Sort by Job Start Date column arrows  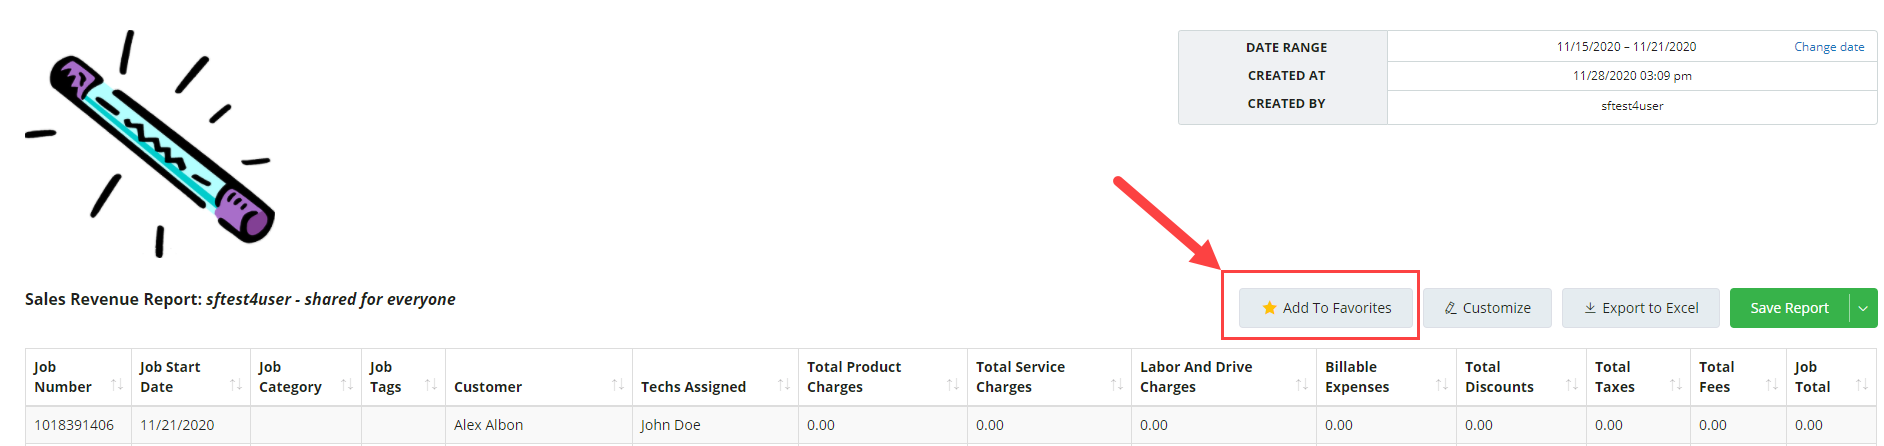[x=236, y=385]
